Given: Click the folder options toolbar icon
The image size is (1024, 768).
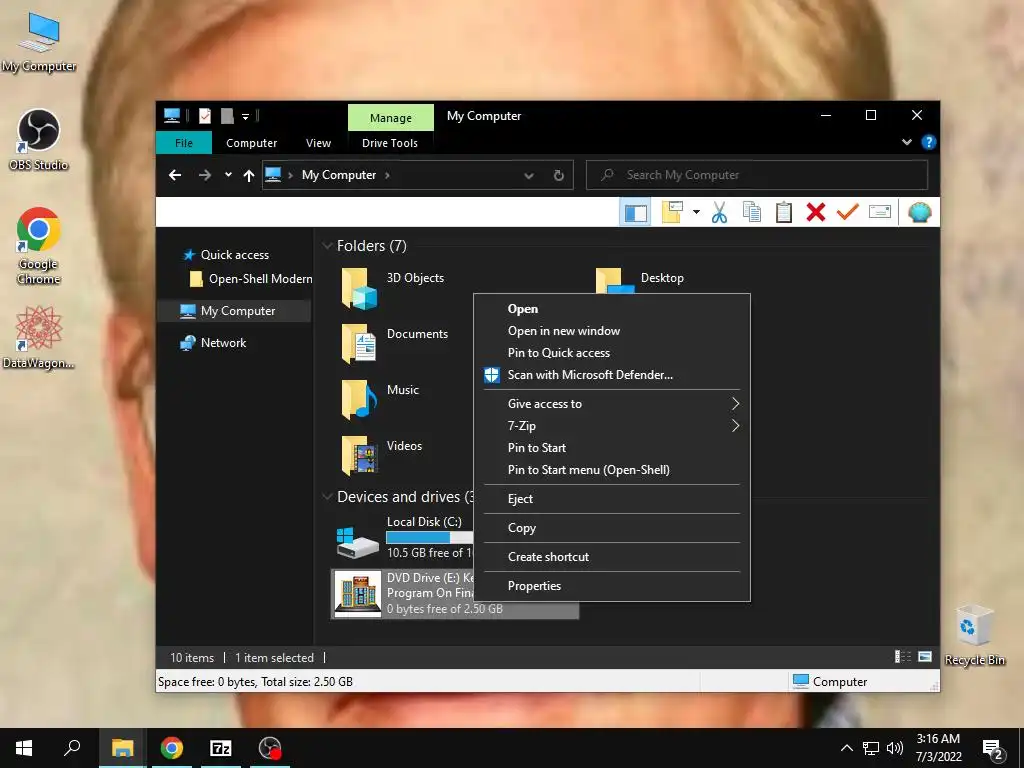Looking at the screenshot, I should pyautogui.click(x=672, y=212).
